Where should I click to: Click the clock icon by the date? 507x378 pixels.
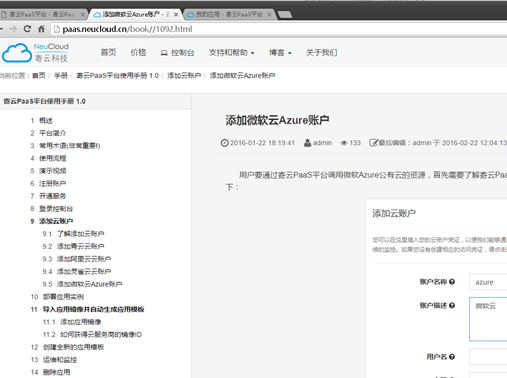[x=224, y=143]
